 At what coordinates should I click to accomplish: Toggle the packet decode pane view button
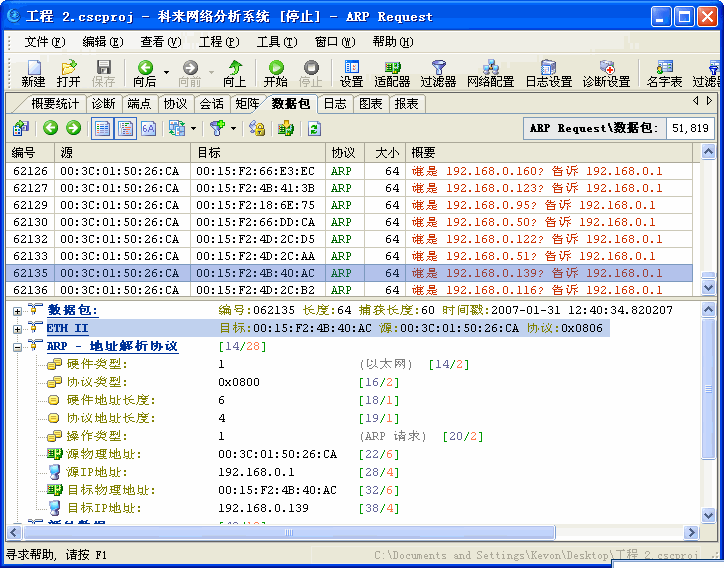[125, 128]
